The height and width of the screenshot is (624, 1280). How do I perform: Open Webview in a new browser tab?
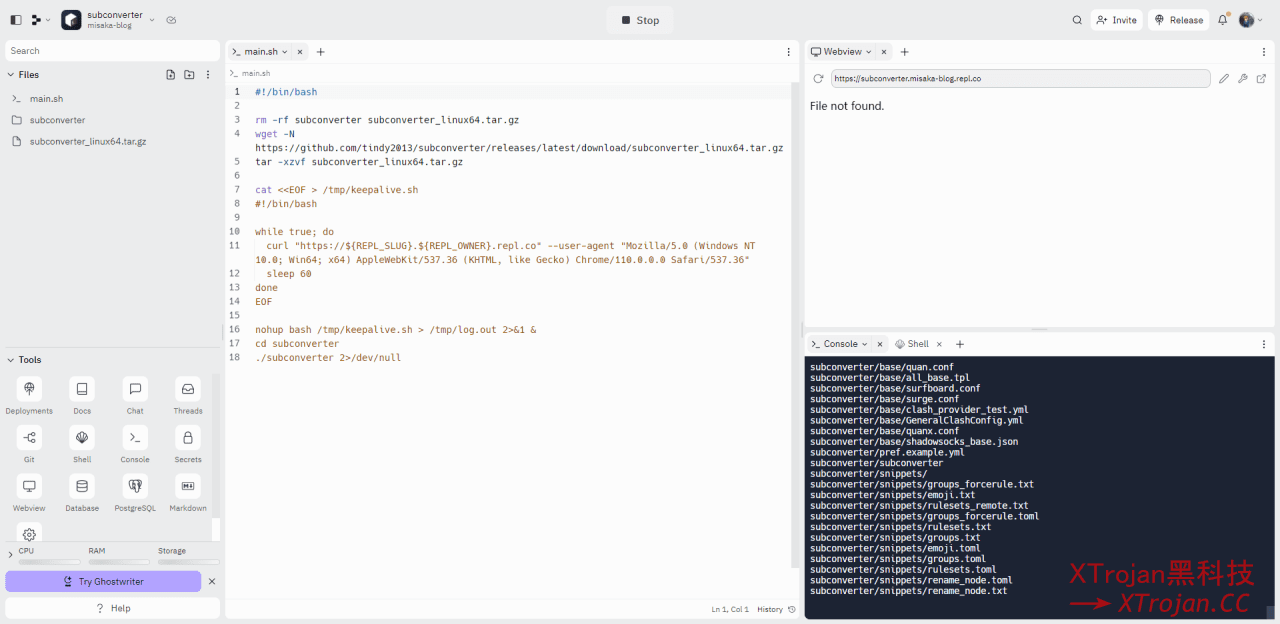[x=1261, y=78]
